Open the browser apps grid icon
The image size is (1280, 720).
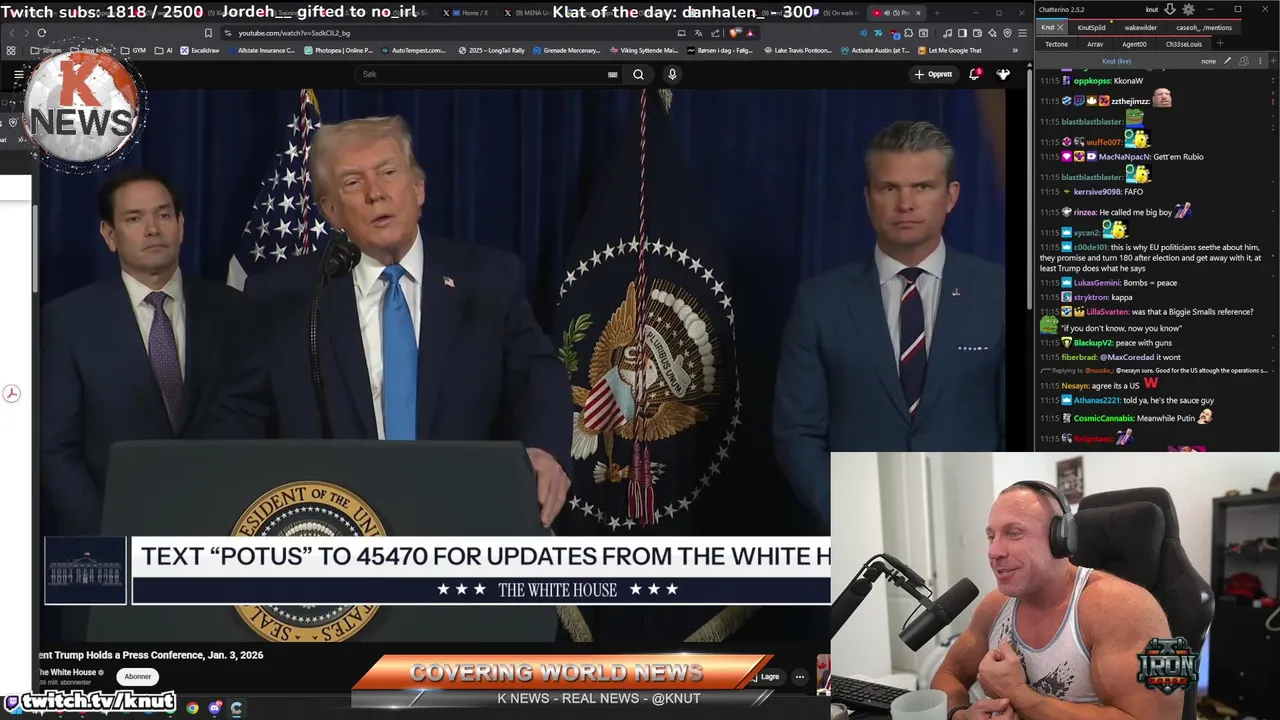(10, 50)
